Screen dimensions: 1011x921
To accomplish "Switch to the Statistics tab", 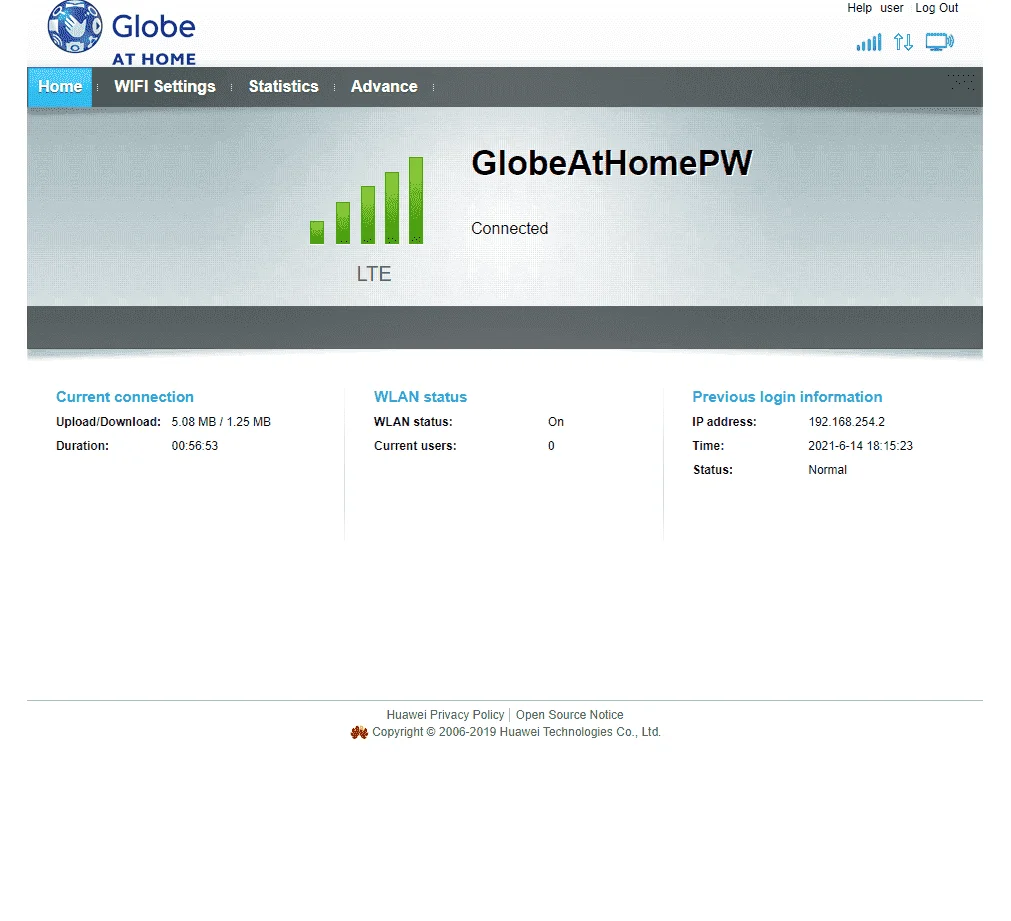I will click(284, 86).
